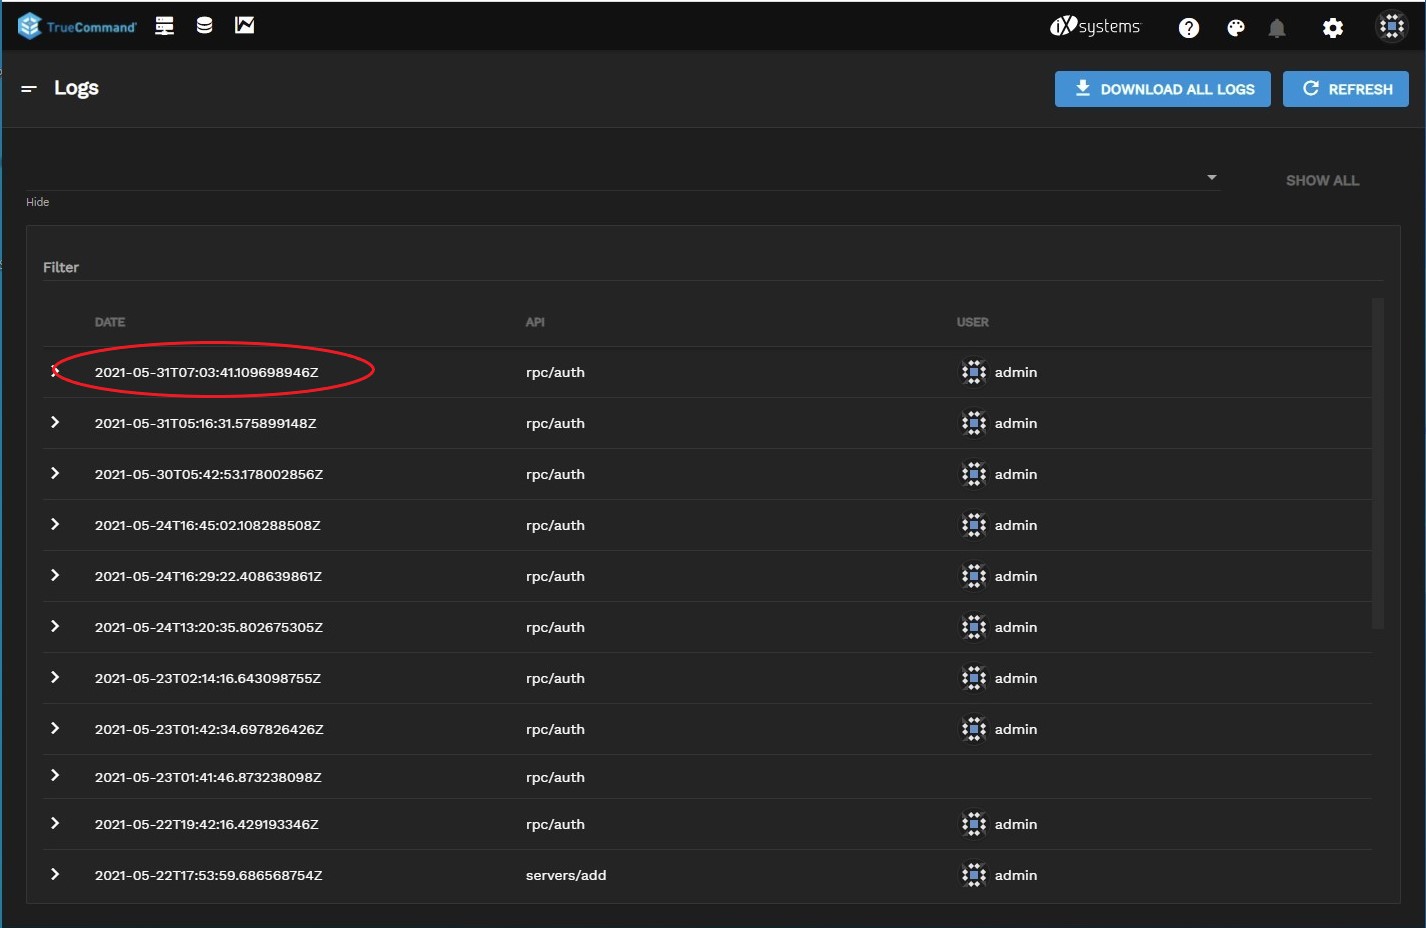Click admin avatar in the 2021-05-31T05:16:31 row
The width and height of the screenshot is (1426, 928).
pyautogui.click(x=974, y=423)
